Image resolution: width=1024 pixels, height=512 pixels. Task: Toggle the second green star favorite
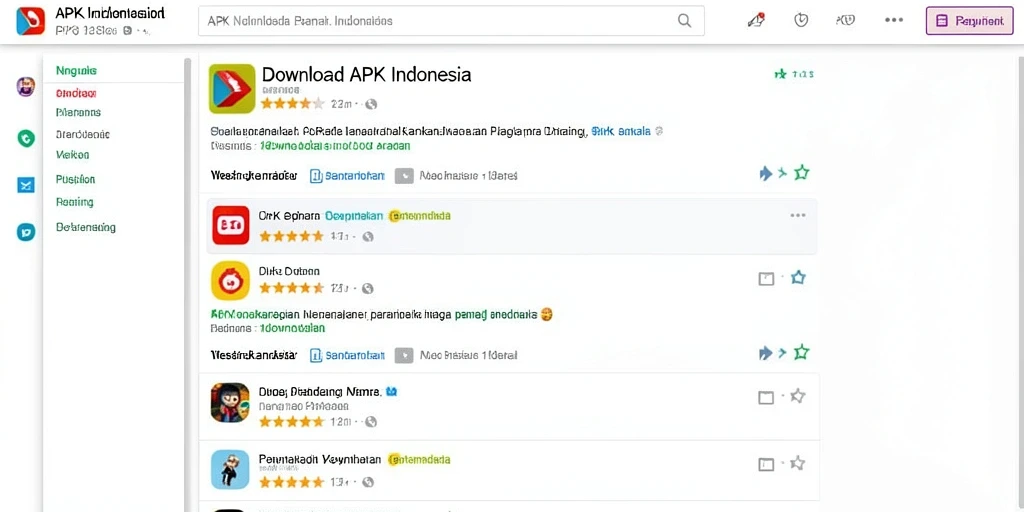[x=801, y=353]
